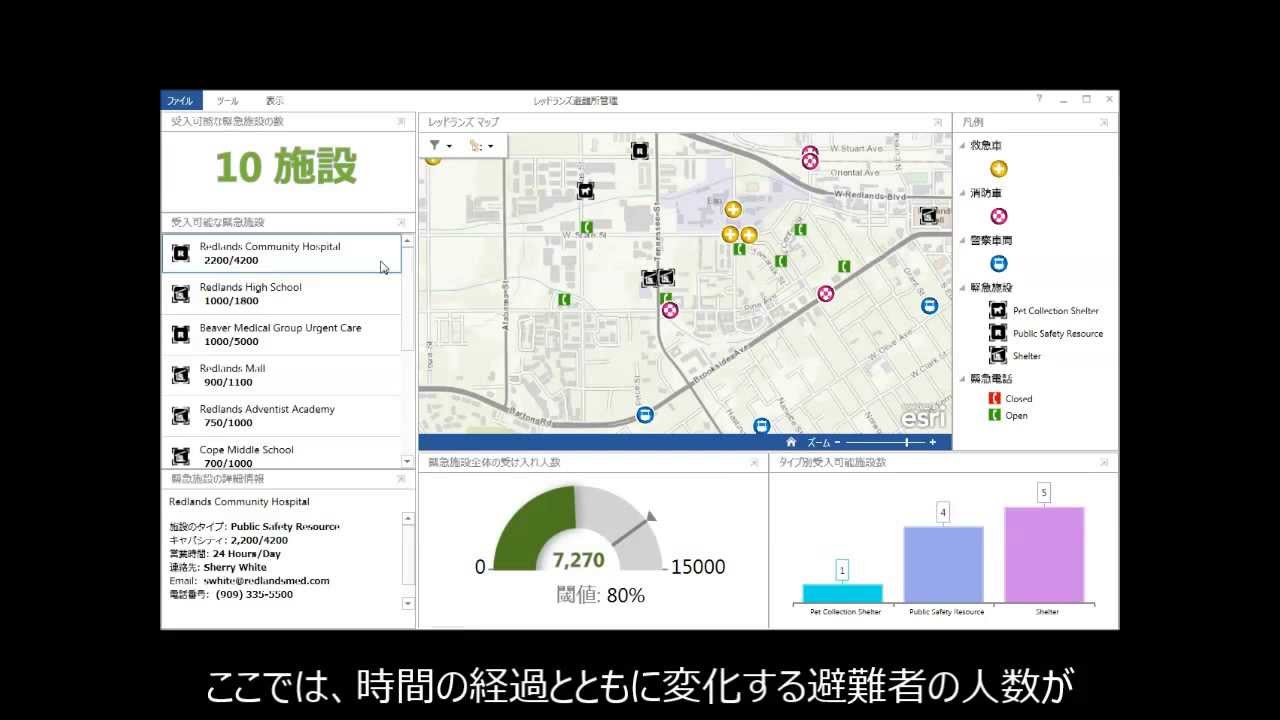Click the Public Safety Resource bar
Image resolution: width=1280 pixels, height=720 pixels.
943,564
